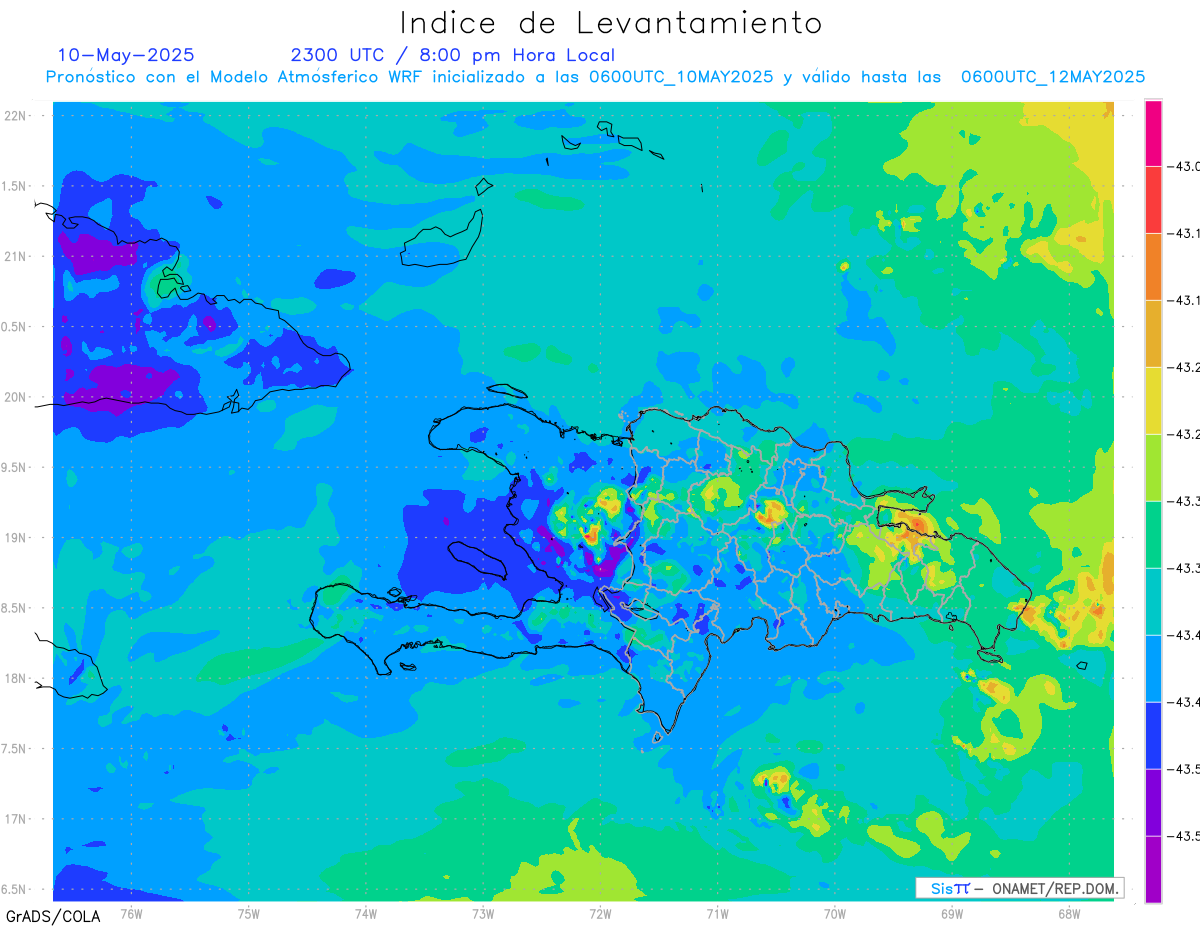Screen dimensions: 1200x927
Task: Click the 22N latitude label
Action: [x=16, y=116]
